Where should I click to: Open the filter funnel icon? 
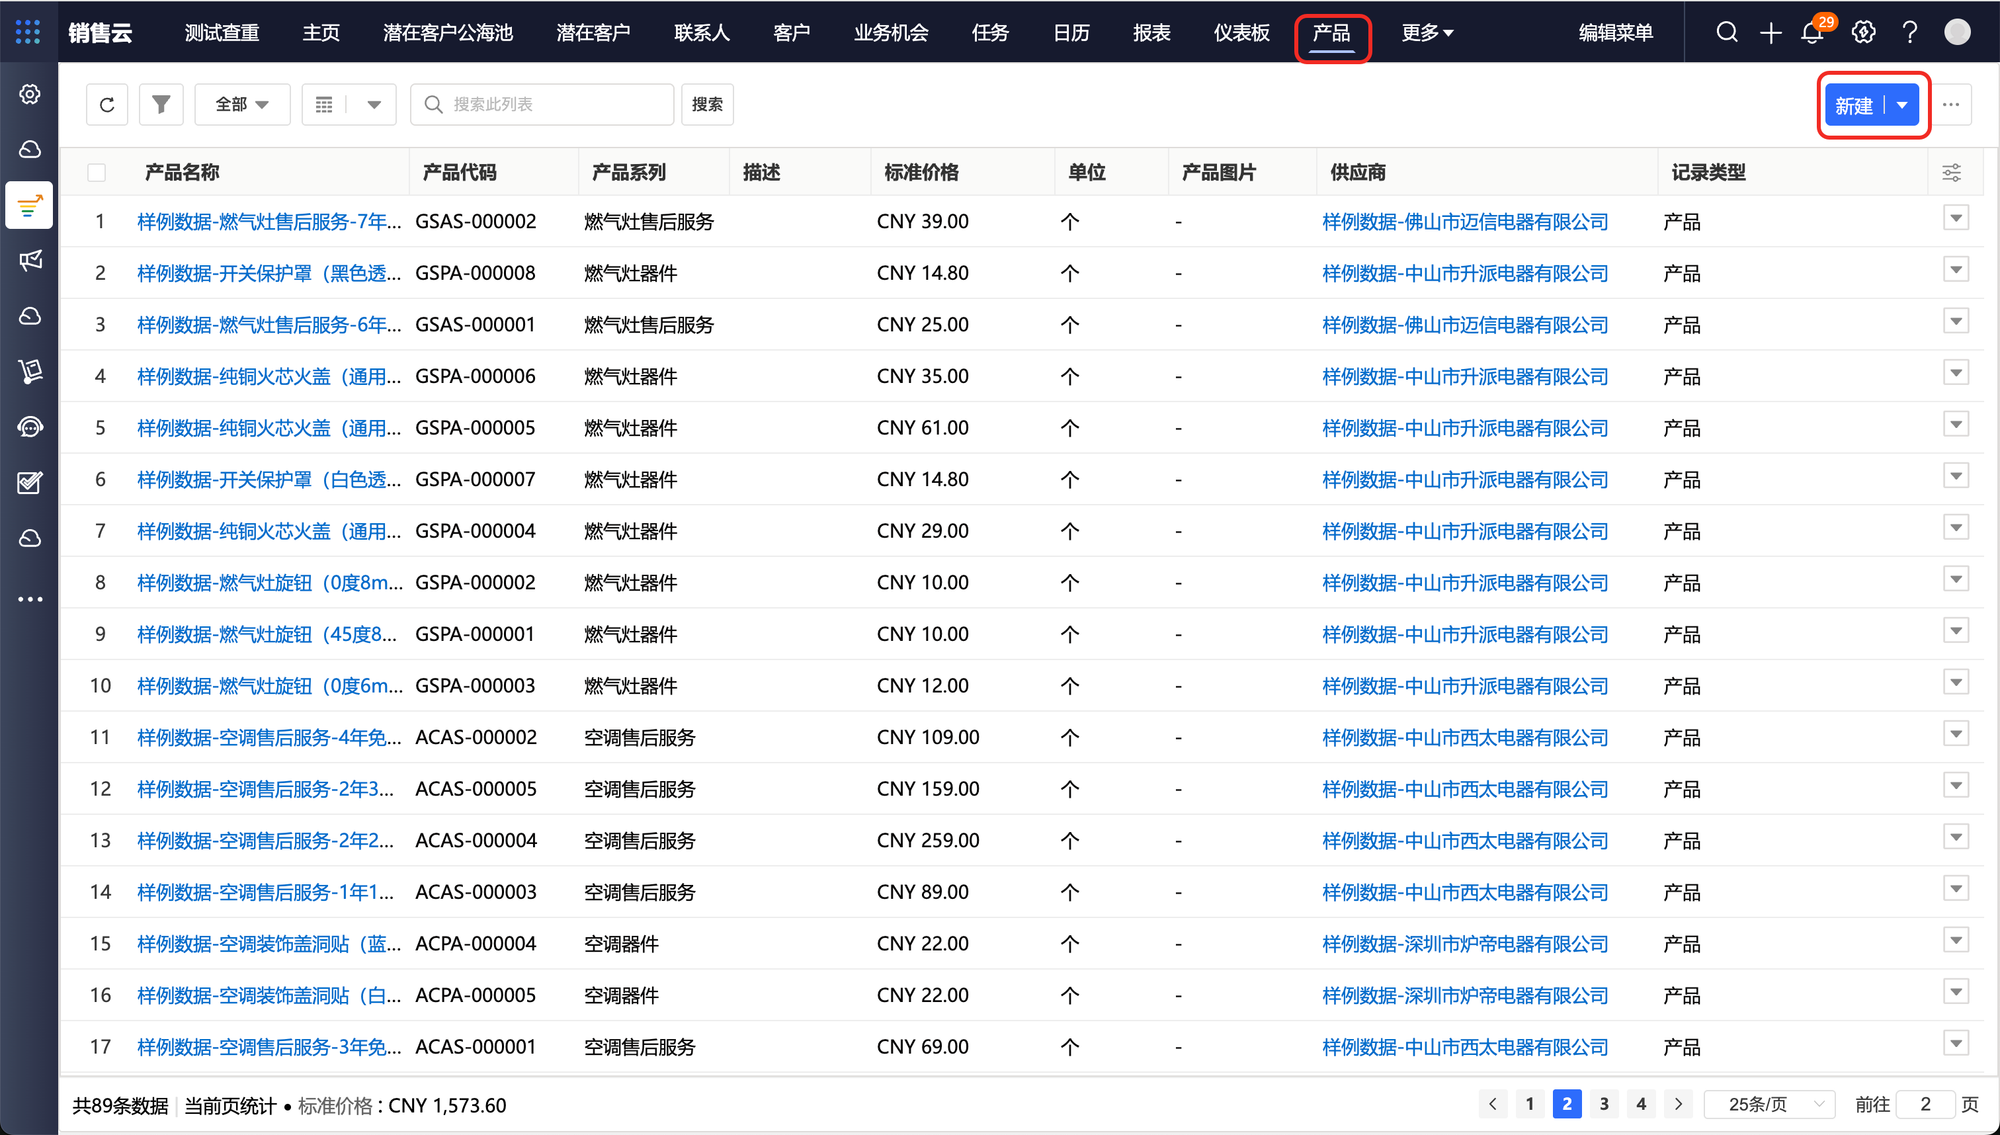coord(161,104)
